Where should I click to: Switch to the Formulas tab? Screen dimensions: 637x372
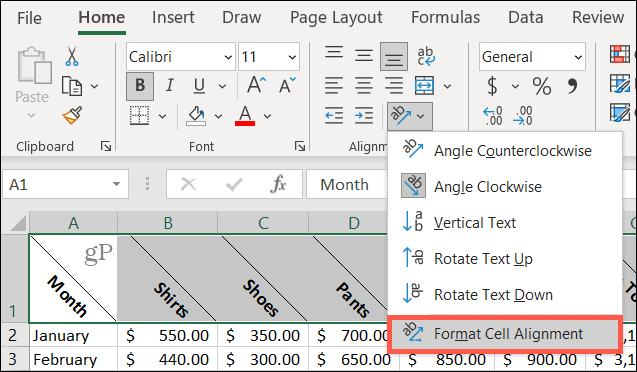coord(445,17)
